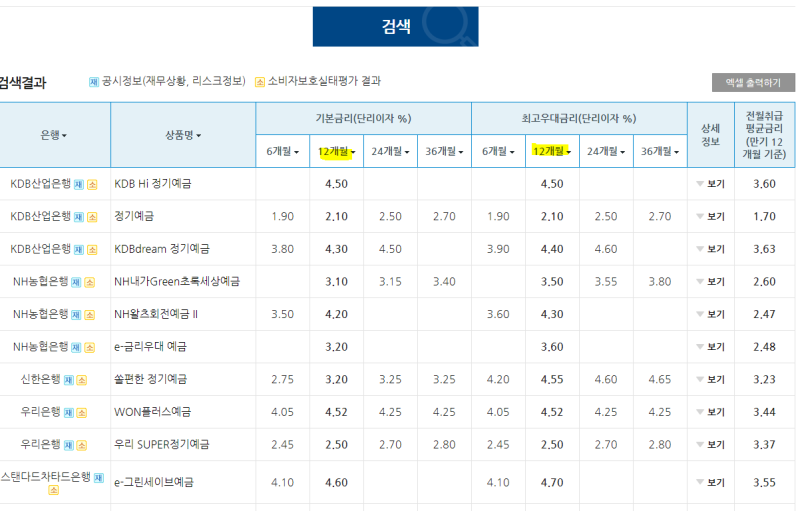Expand 보기 details for KDB산업은행 정기예금
The height and width of the screenshot is (511, 800).
click(711, 217)
